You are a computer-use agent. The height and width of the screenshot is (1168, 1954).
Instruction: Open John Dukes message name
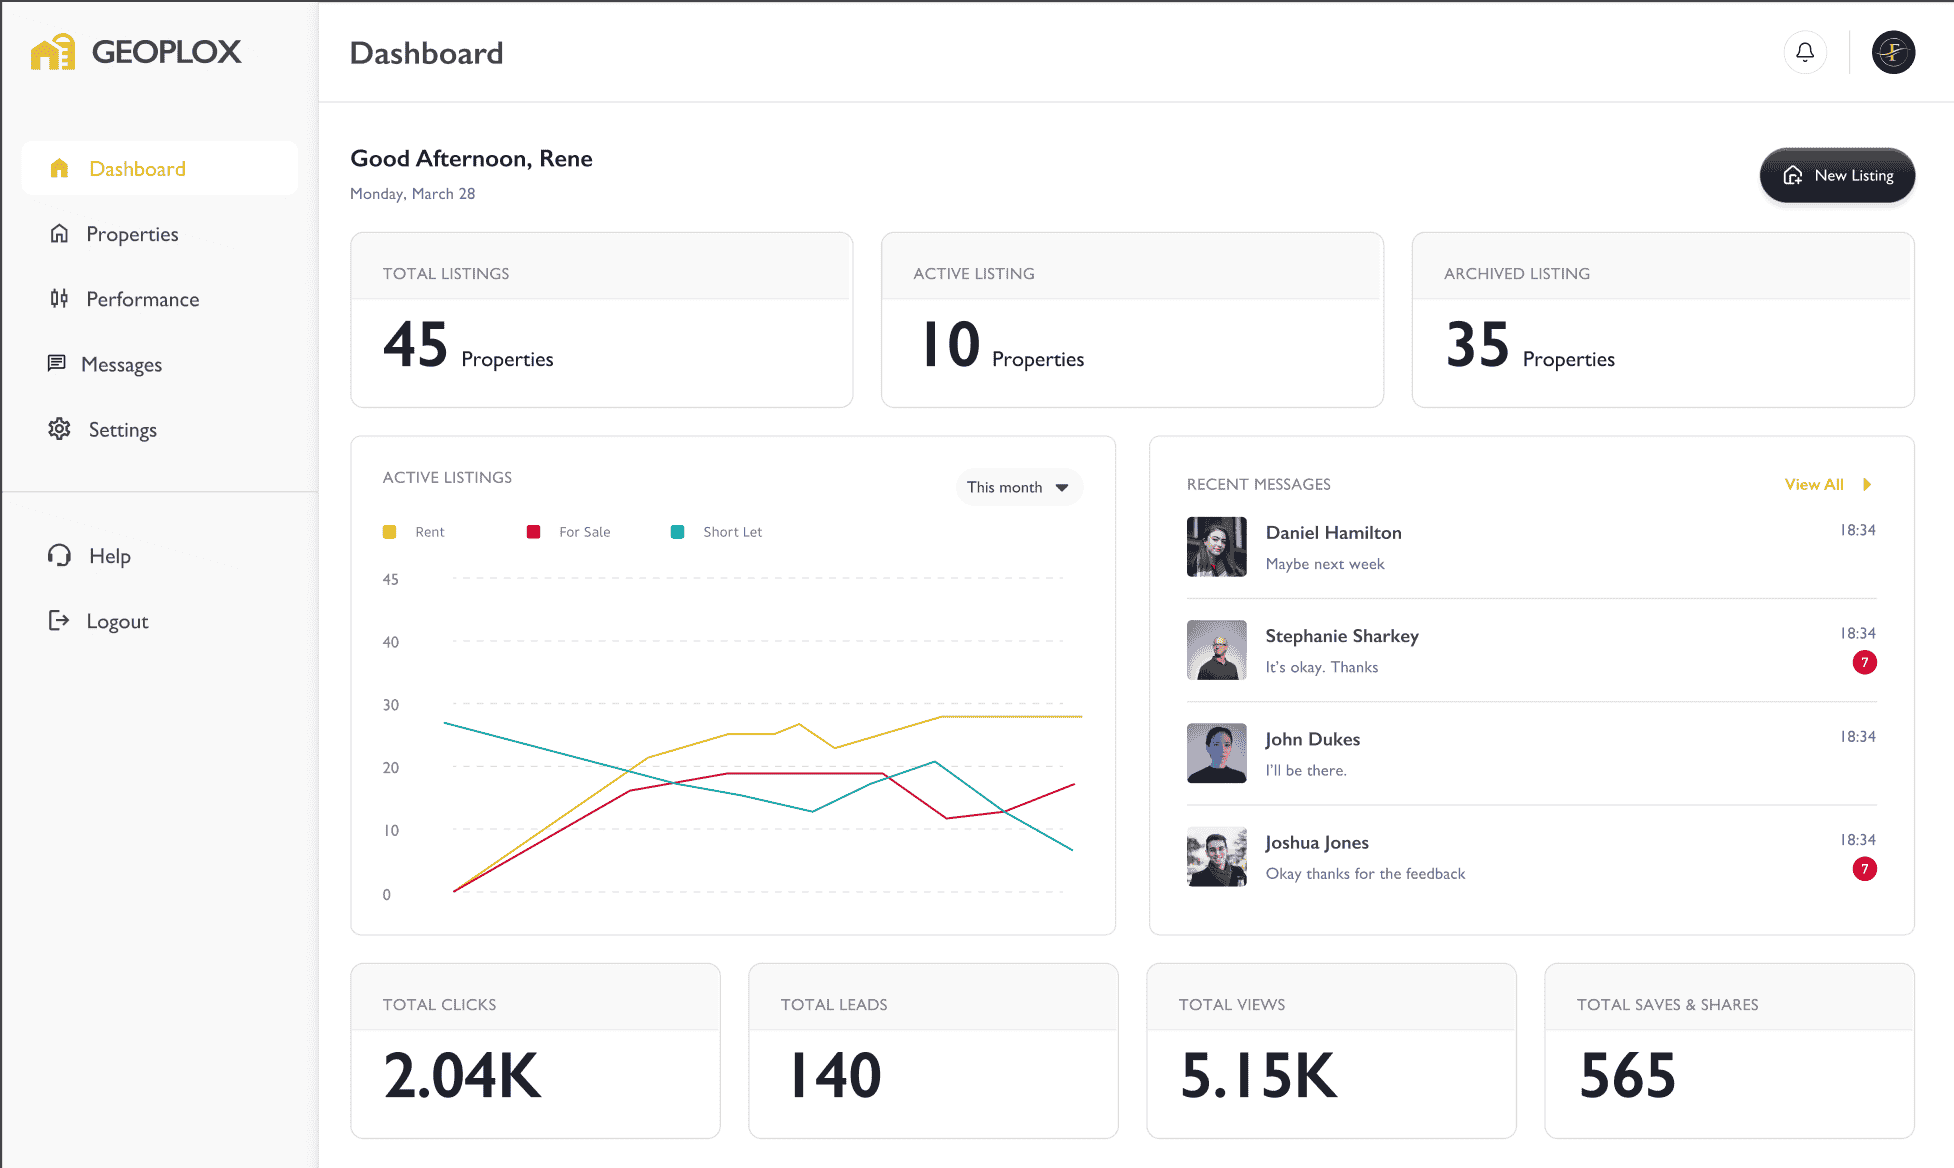pos(1312,739)
